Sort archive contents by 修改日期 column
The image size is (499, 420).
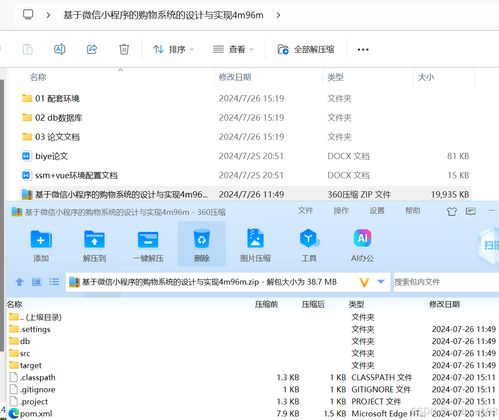[x=444, y=304]
